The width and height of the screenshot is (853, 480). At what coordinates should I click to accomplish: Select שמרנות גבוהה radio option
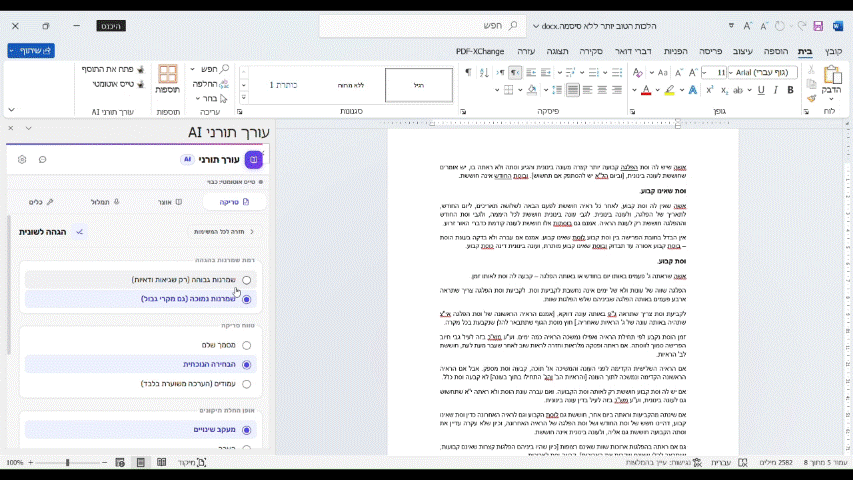(x=246, y=280)
